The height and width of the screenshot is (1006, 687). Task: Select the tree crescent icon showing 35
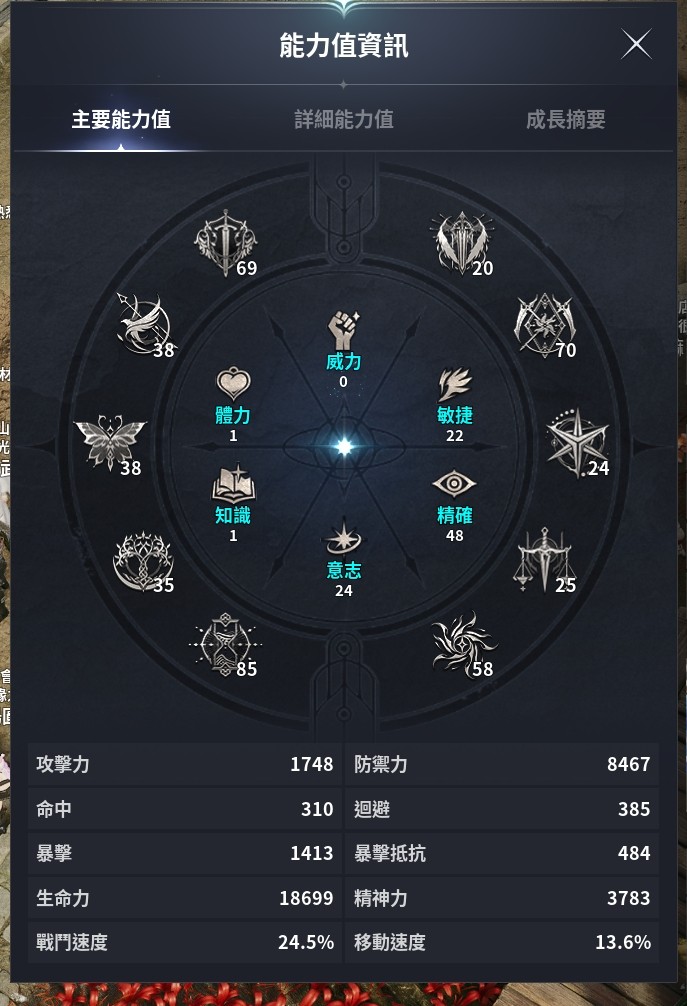[x=144, y=561]
